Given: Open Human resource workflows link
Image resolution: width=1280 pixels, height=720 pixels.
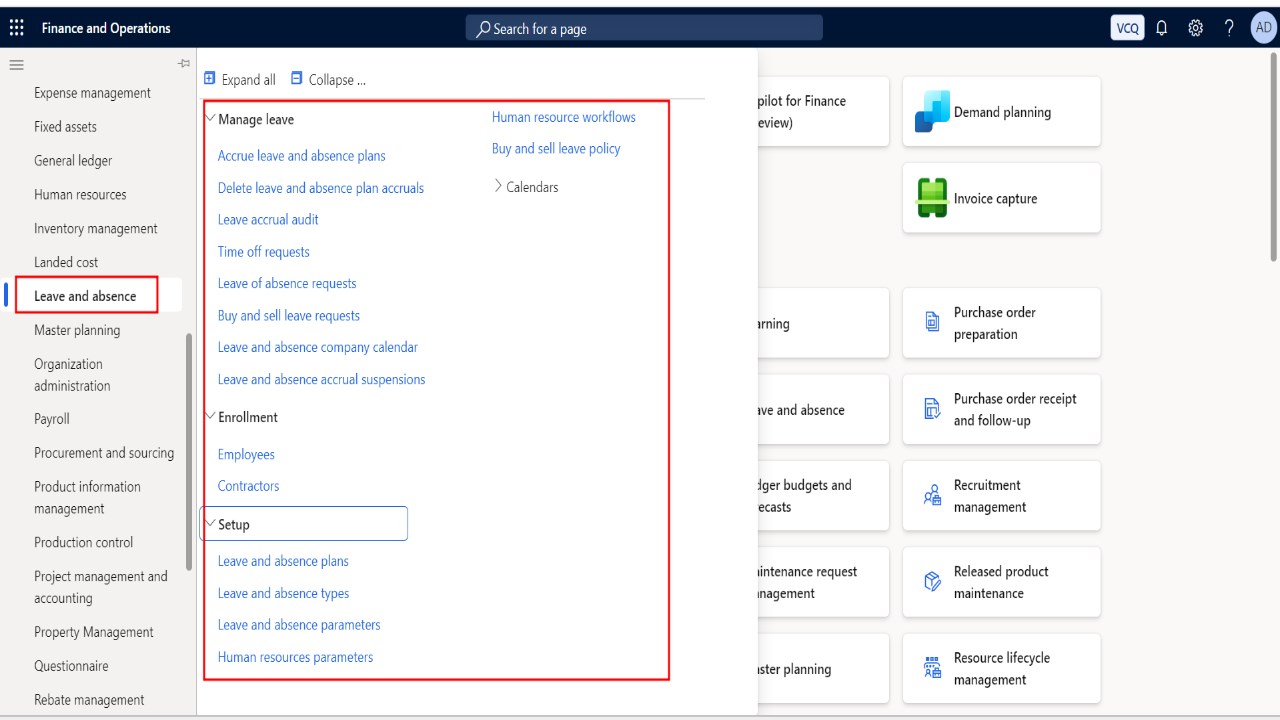Looking at the screenshot, I should 564,118.
